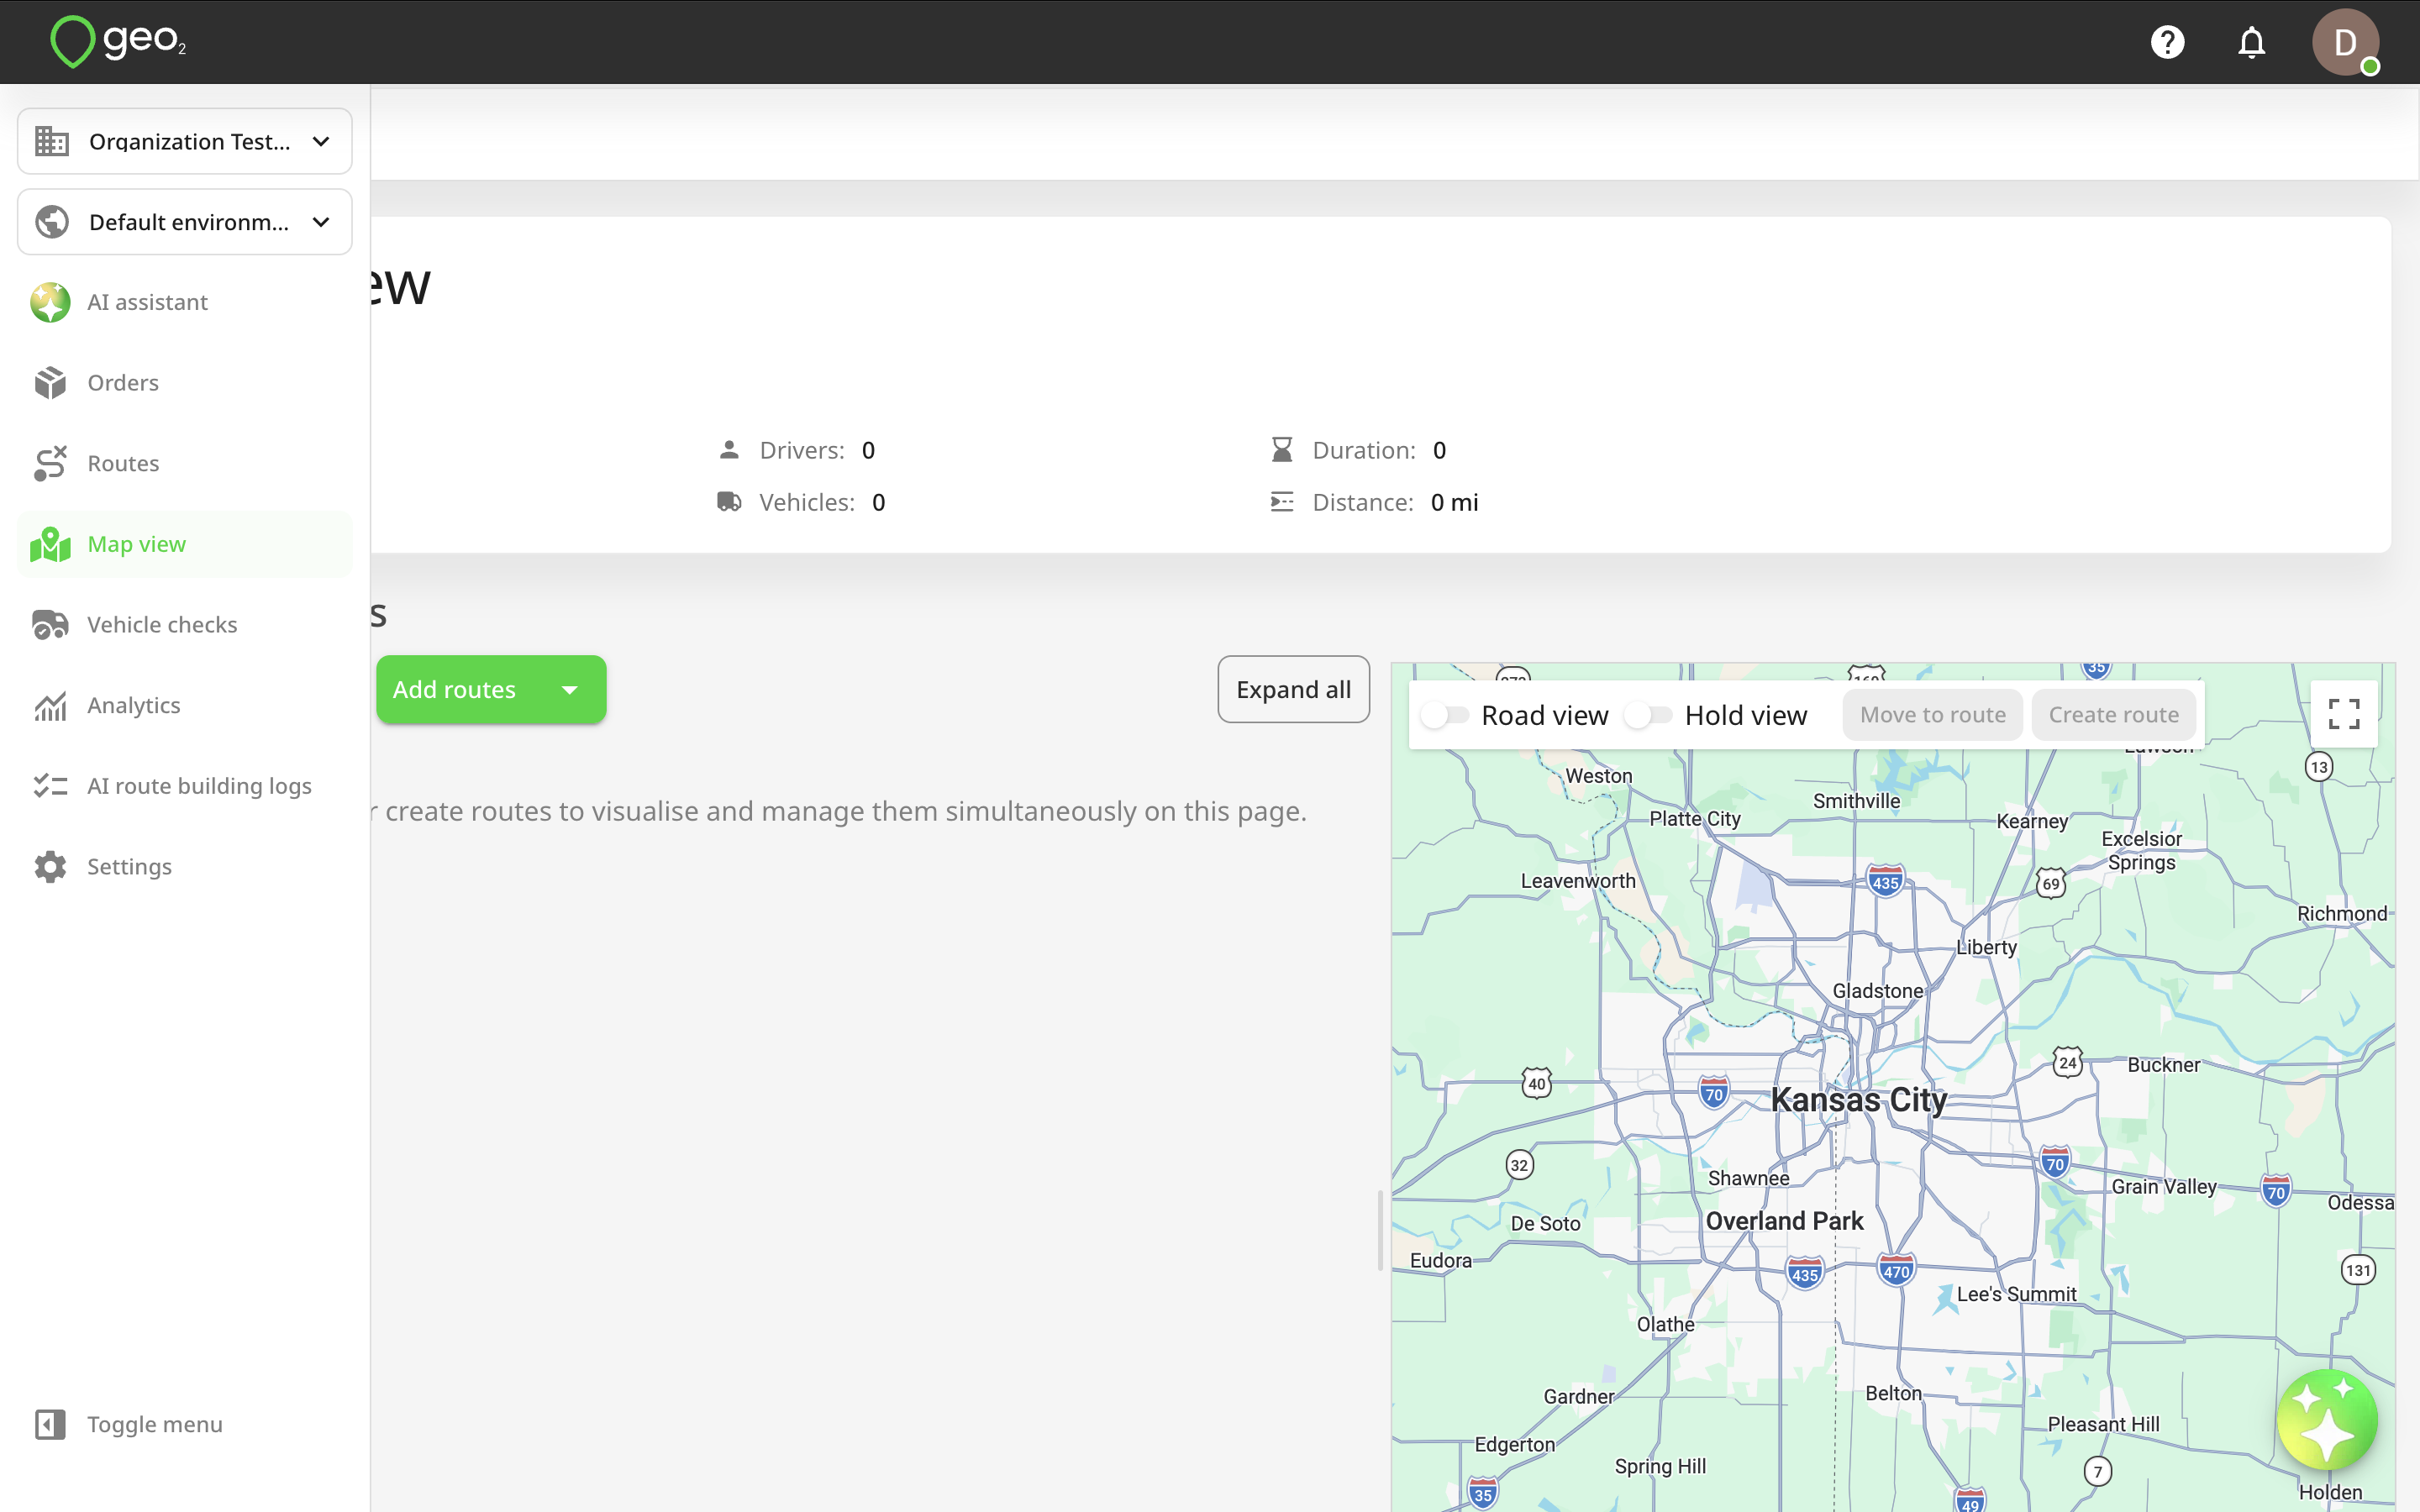The image size is (2420, 1512).
Task: Click the Leavenworth map label
Action: [x=1578, y=881]
